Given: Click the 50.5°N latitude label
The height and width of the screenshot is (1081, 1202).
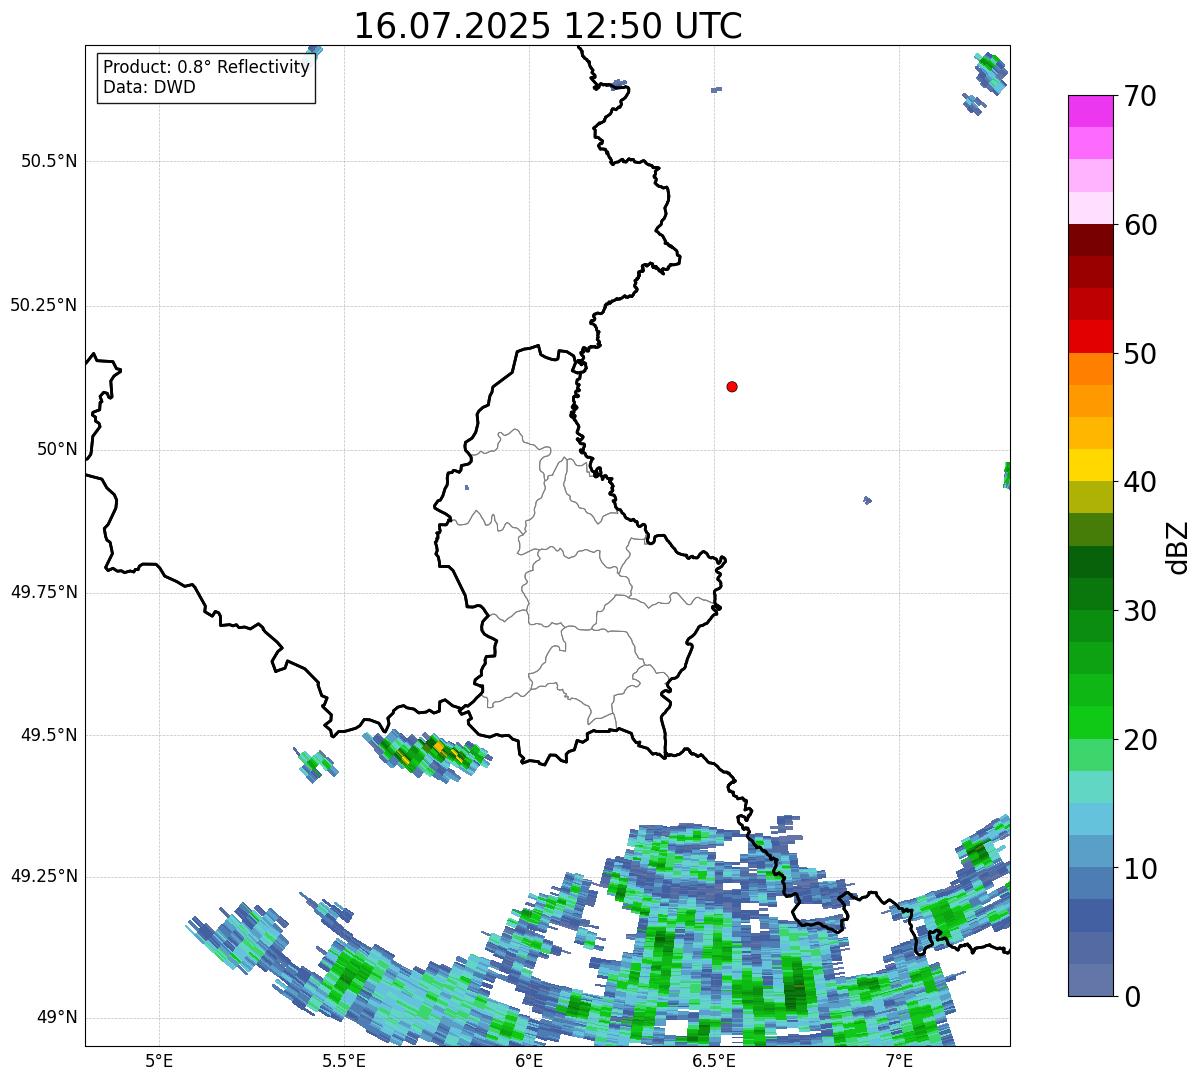Looking at the screenshot, I should click(49, 161).
